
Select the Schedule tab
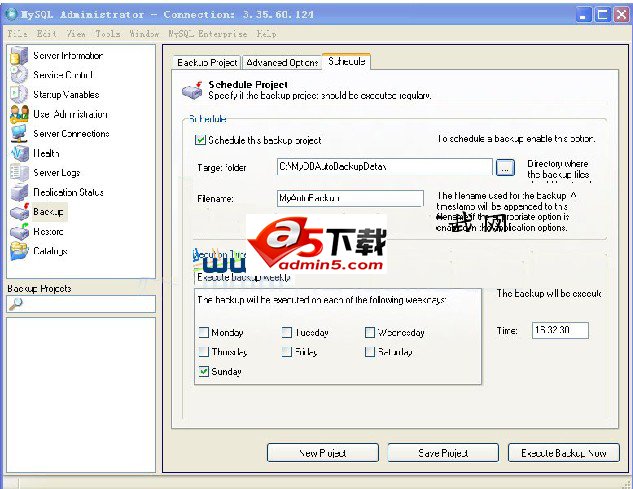click(346, 61)
